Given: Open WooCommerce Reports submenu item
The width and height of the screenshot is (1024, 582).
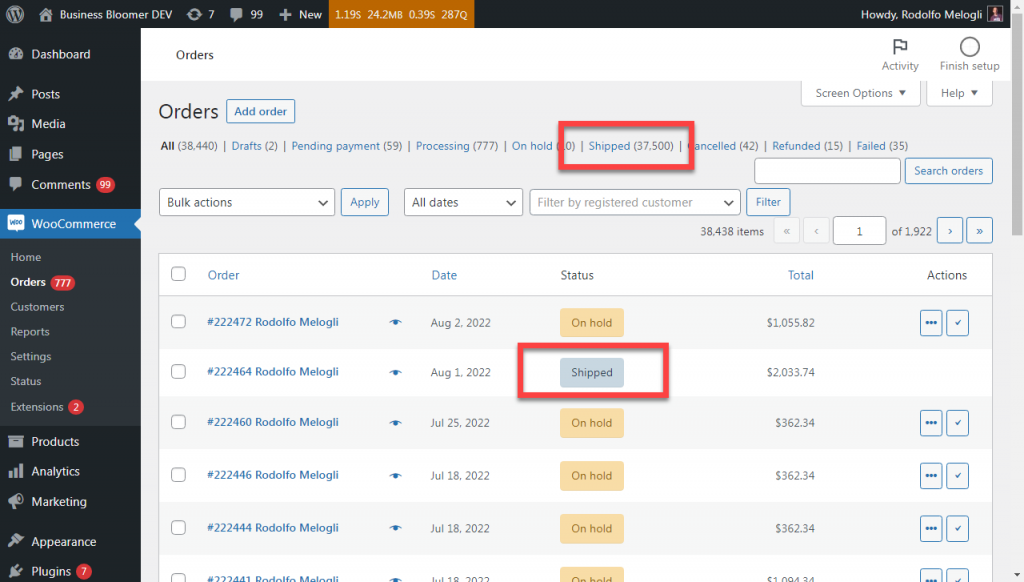Looking at the screenshot, I should coord(30,332).
